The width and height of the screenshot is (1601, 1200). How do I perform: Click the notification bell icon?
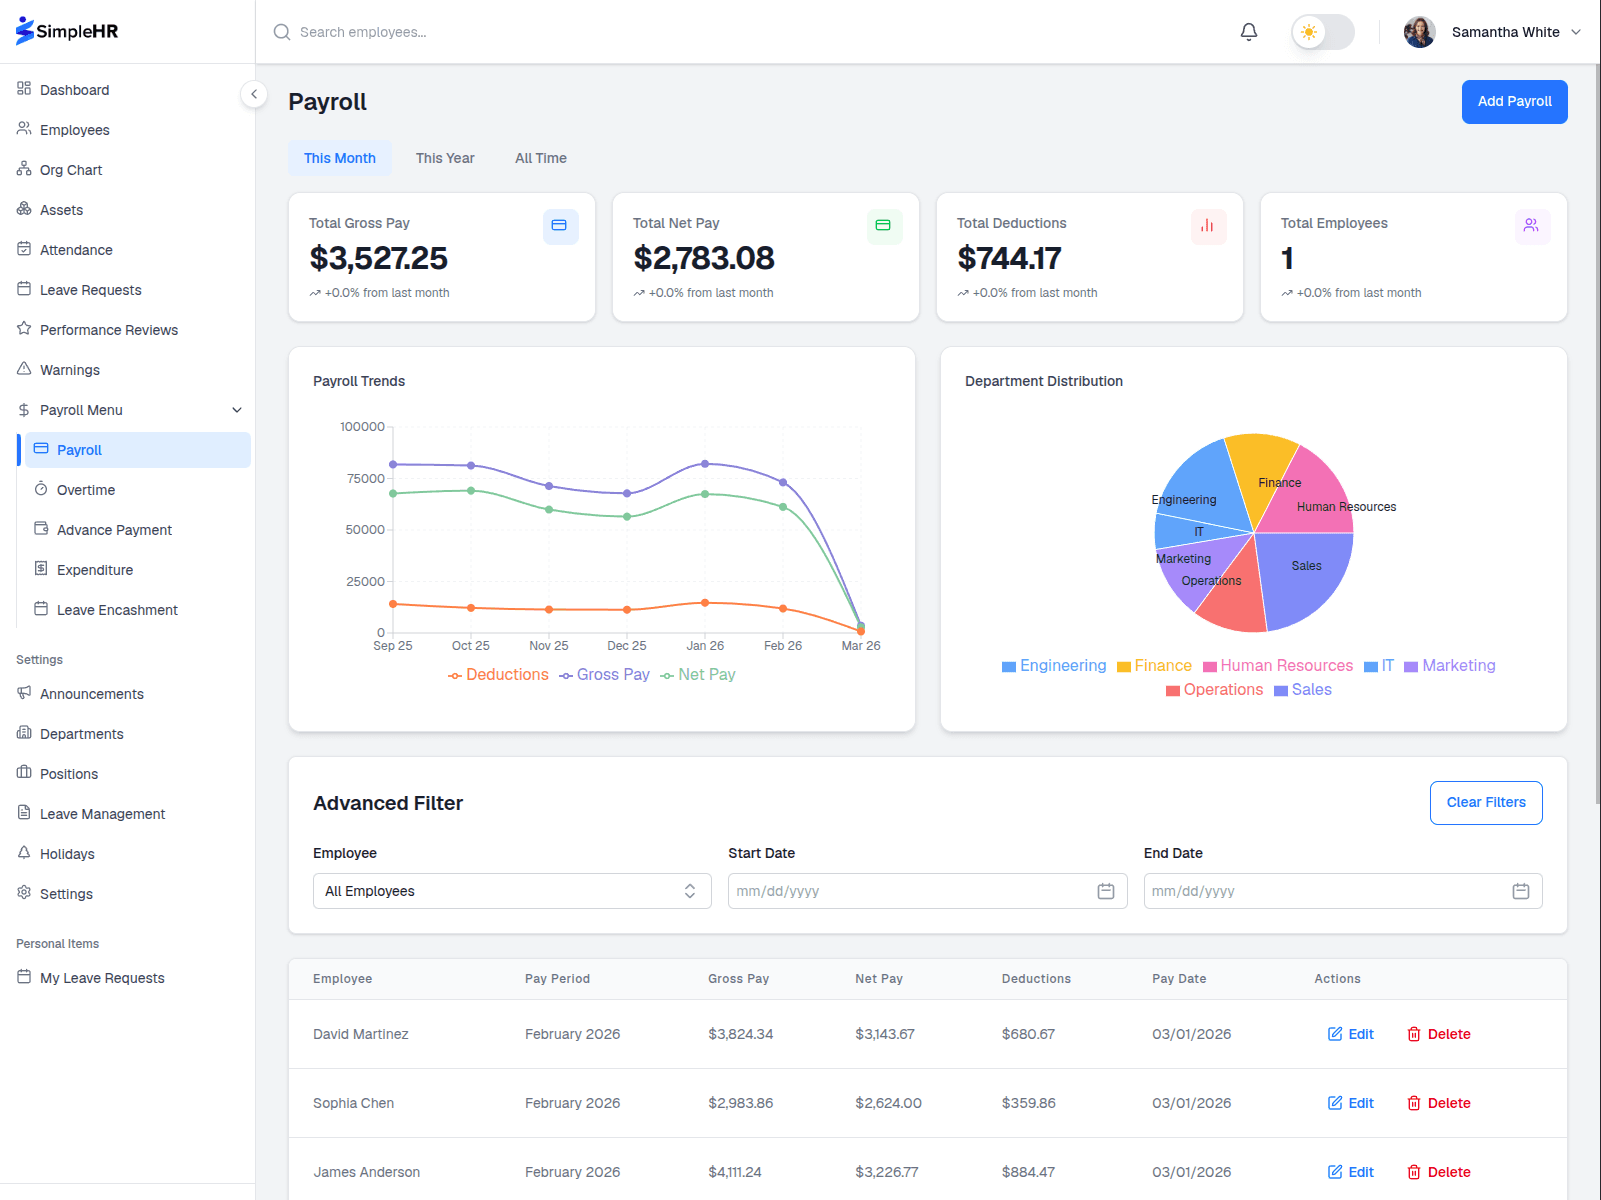point(1248,31)
